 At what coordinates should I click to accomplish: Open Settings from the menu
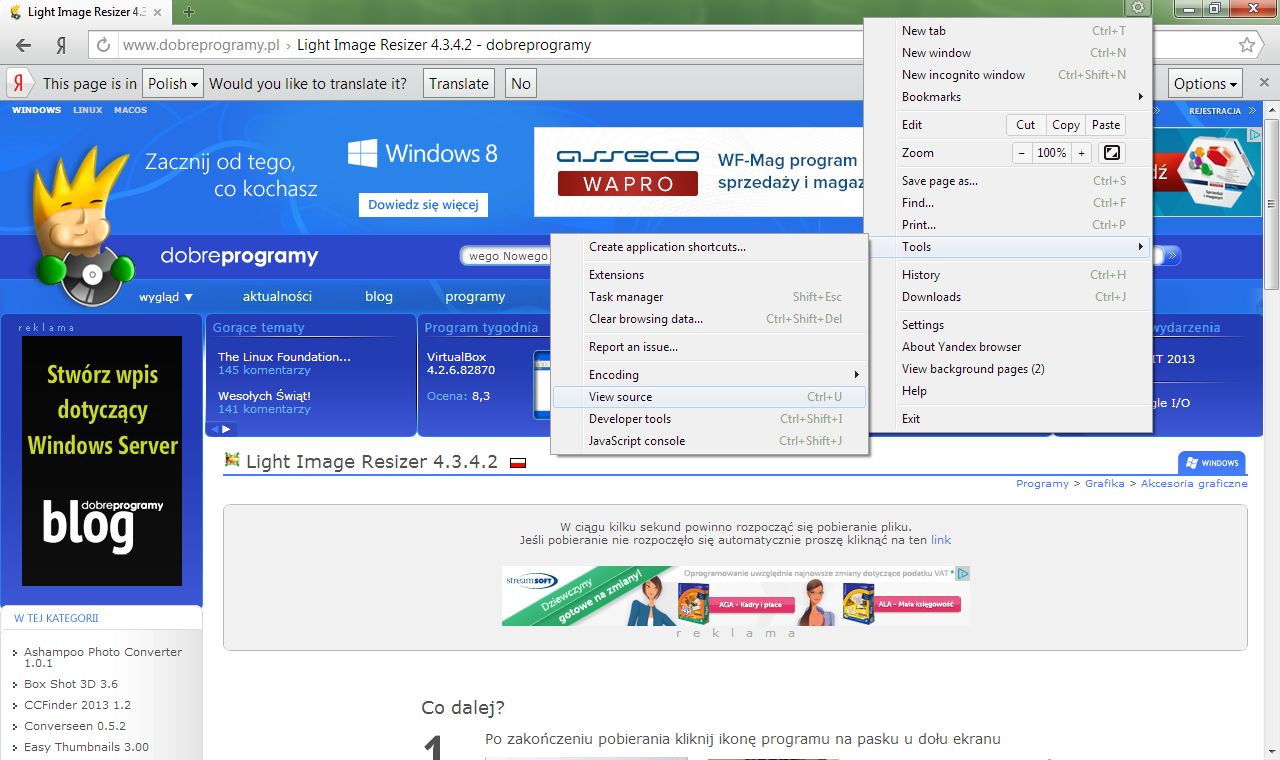(1008, 325)
